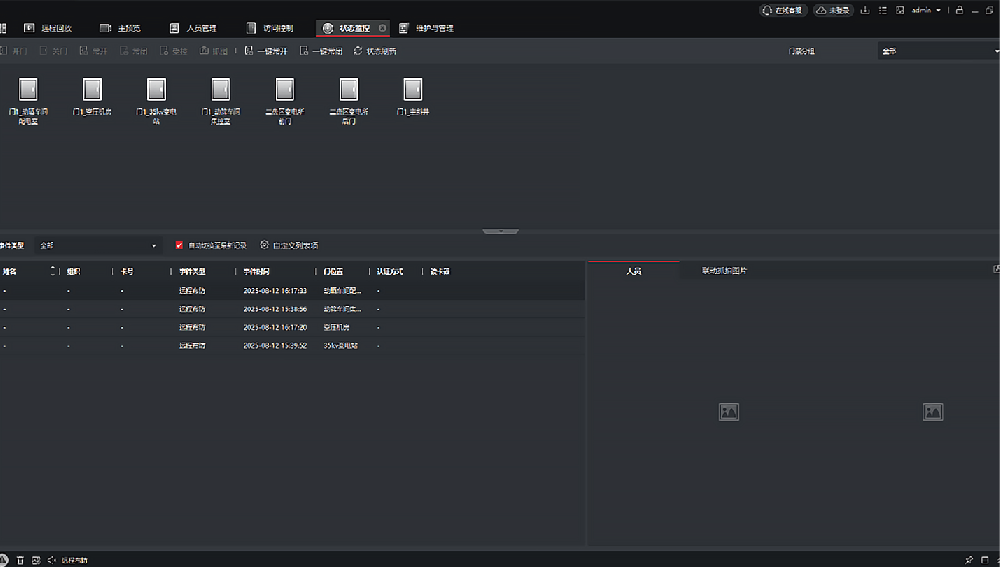The height and width of the screenshot is (568, 1000).
Task: Click the 状态刷新 refresh button
Action: pos(375,51)
